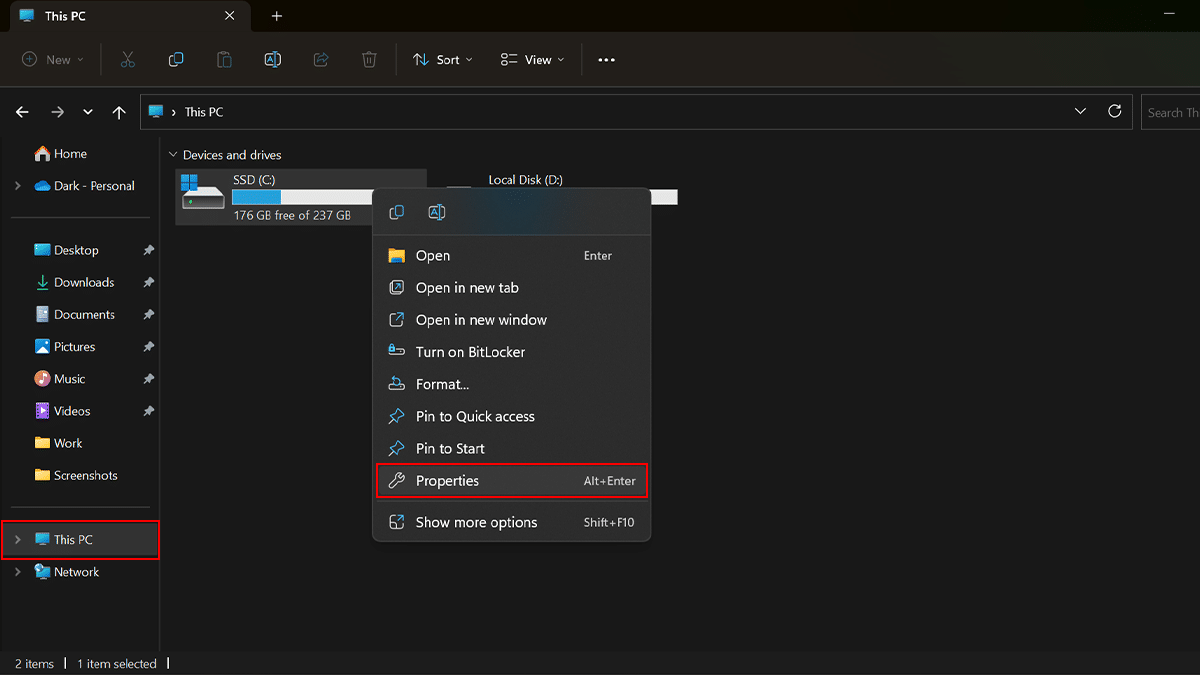This screenshot has height=675, width=1200.
Task: Expand This PC in navigation pane
Action: 18,540
